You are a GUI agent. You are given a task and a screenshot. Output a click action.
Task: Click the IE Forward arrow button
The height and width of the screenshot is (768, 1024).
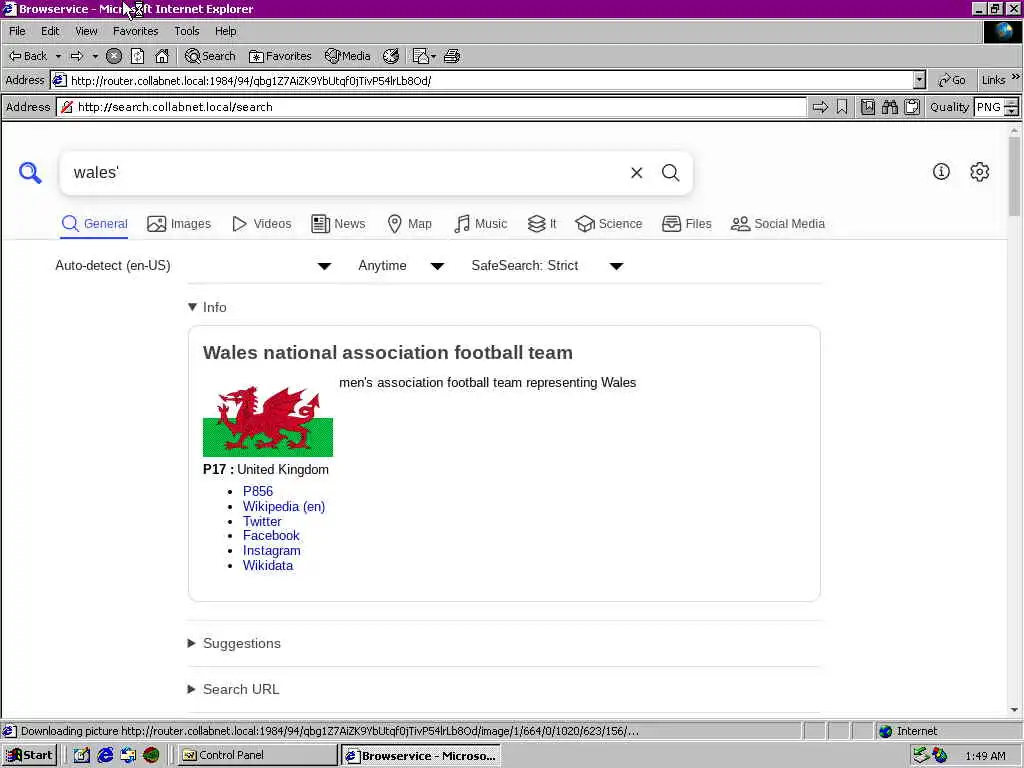77,56
